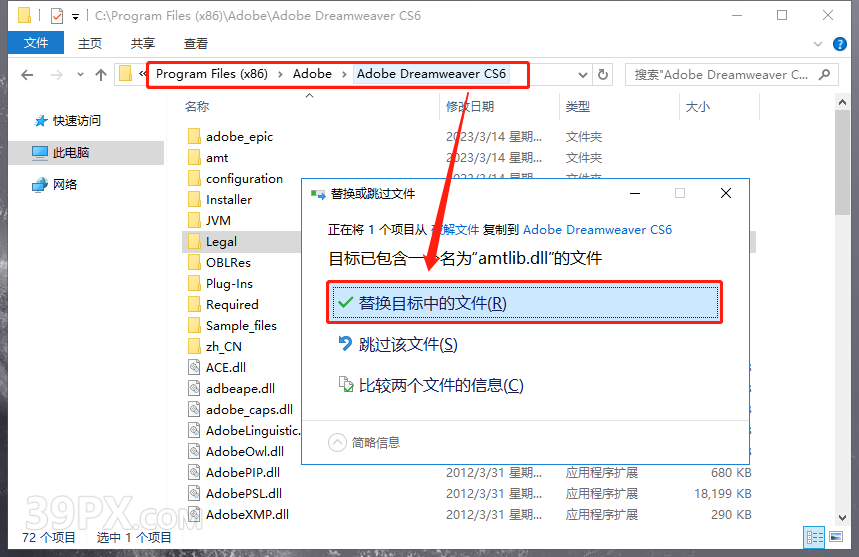Switch to the 共享 ribbon tab

pyautogui.click(x=142, y=43)
